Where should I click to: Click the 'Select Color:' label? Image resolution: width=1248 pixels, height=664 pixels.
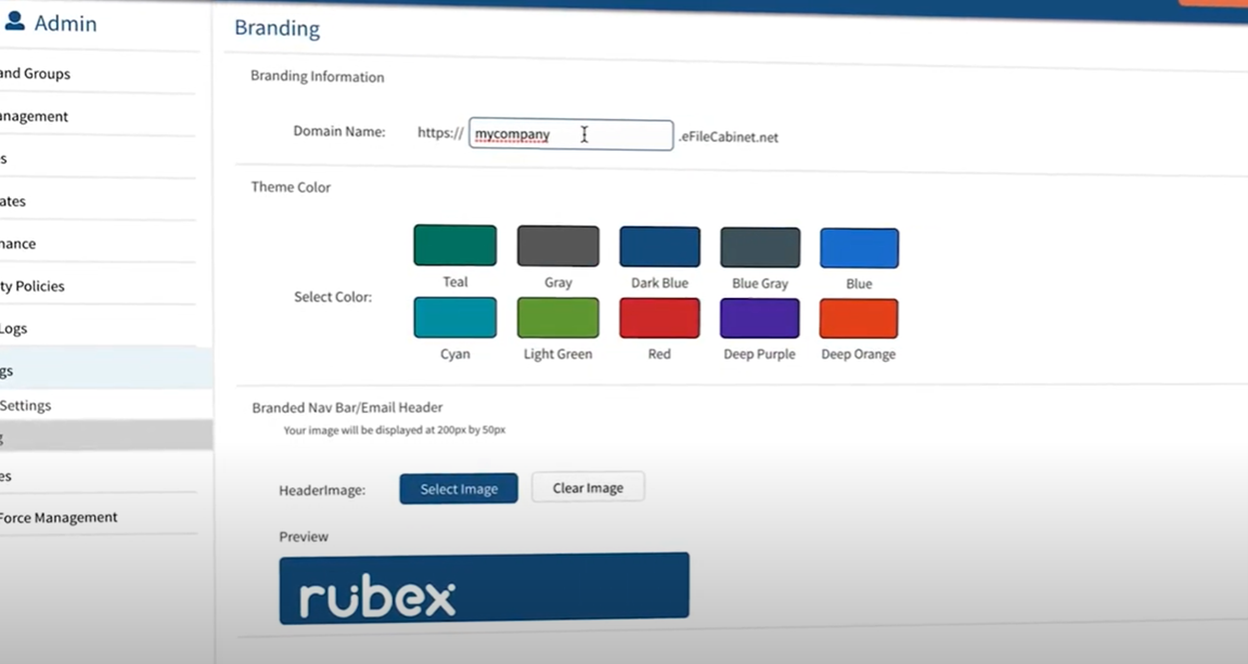click(x=333, y=297)
